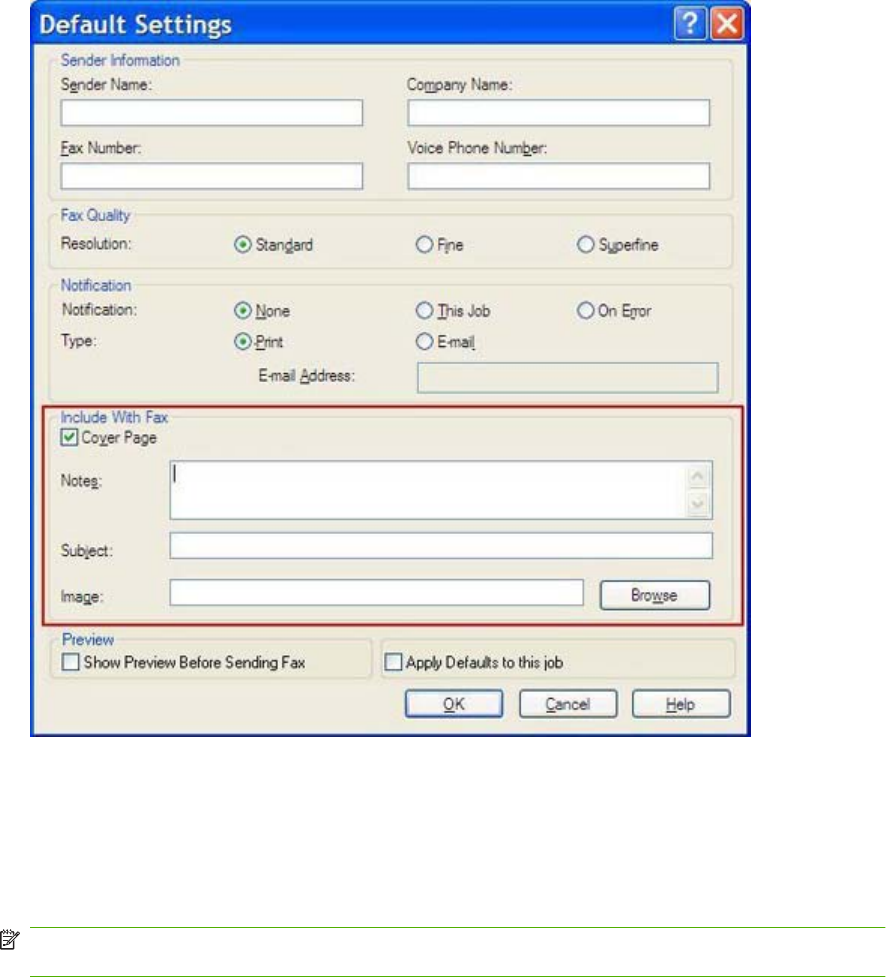Choose On Error notification
Image resolution: width=886 pixels, height=977 pixels.
[x=585, y=310]
